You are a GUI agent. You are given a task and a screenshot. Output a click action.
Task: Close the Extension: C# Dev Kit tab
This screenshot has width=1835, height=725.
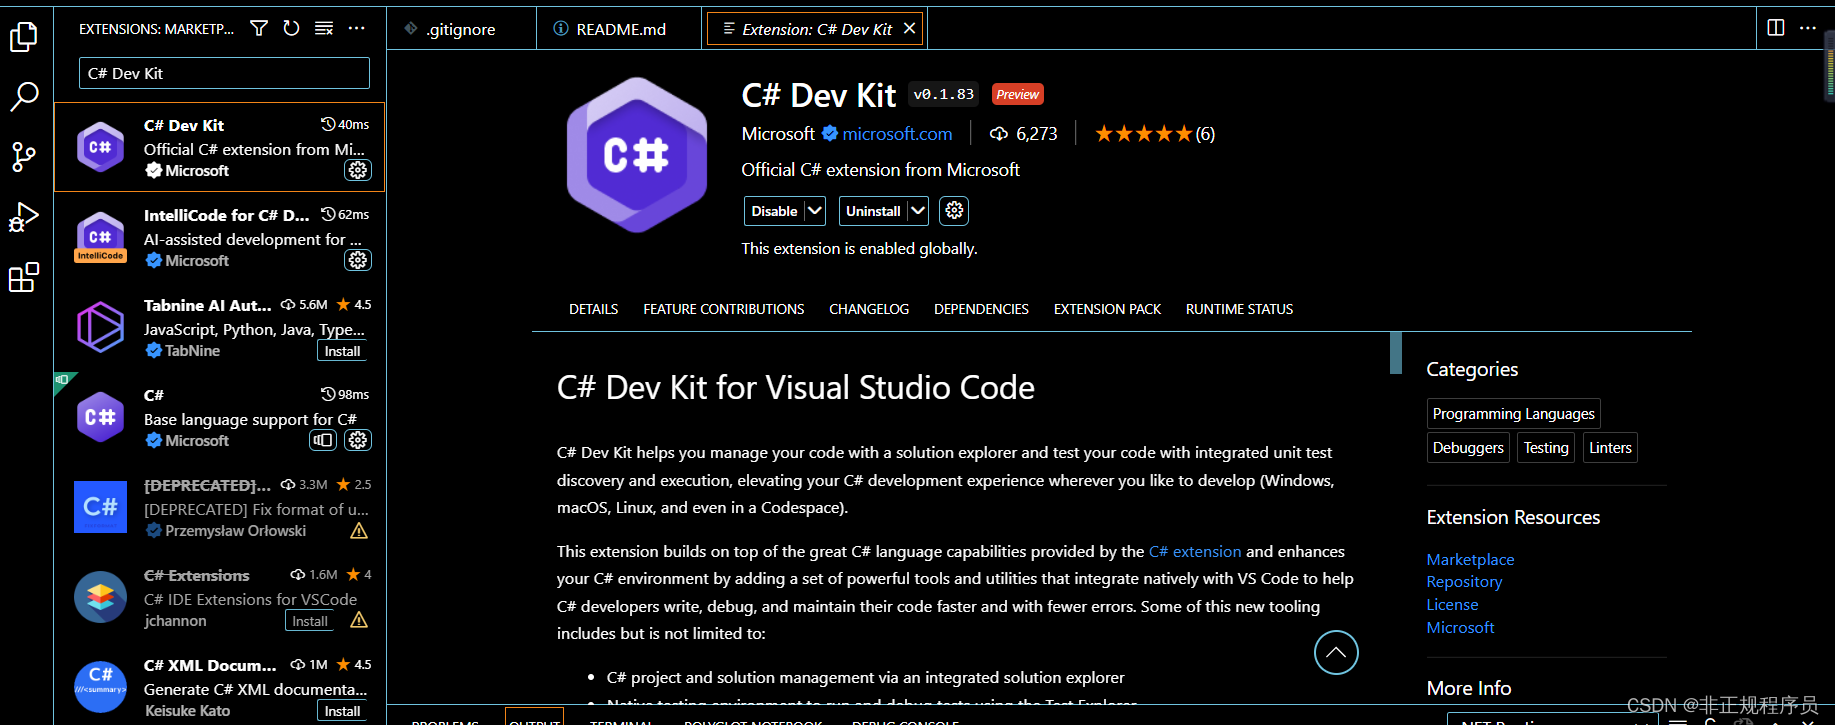(x=909, y=29)
